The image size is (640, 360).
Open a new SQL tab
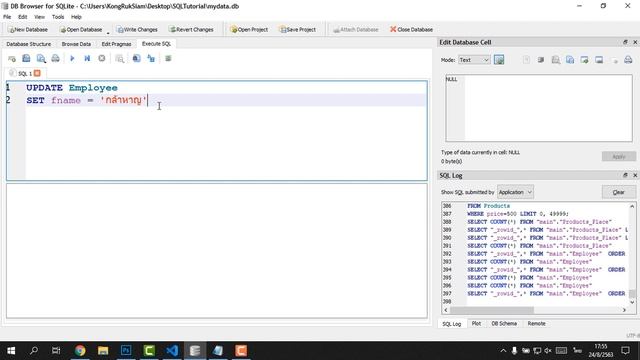[12, 59]
